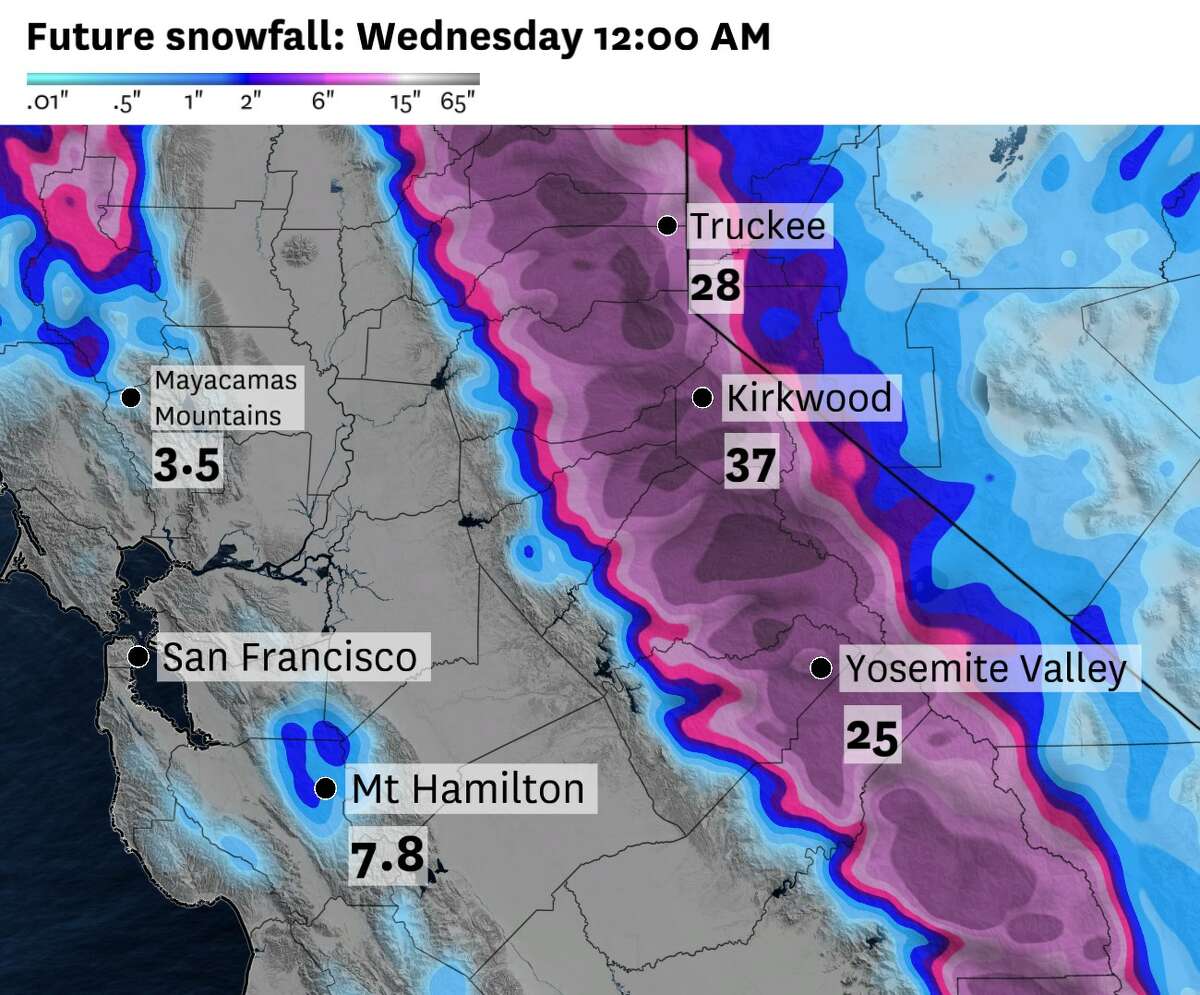The image size is (1200, 995).
Task: Select the Truckee city label
Action: 759,227
